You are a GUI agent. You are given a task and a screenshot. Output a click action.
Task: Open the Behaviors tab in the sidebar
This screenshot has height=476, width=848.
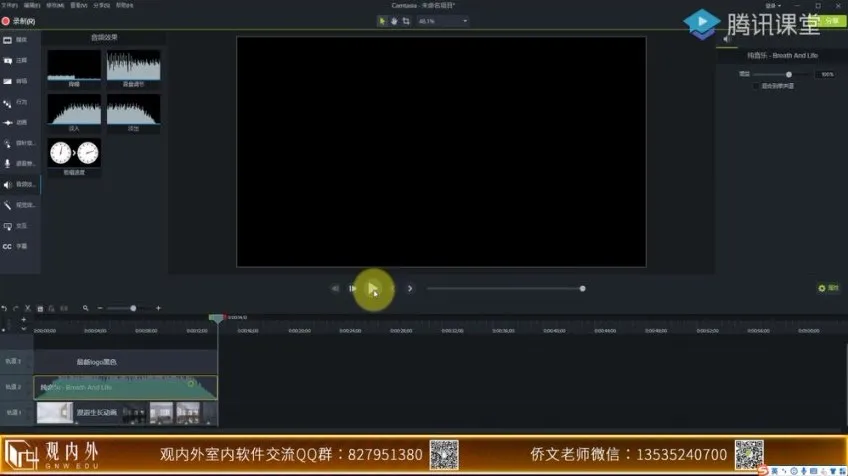click(15, 102)
